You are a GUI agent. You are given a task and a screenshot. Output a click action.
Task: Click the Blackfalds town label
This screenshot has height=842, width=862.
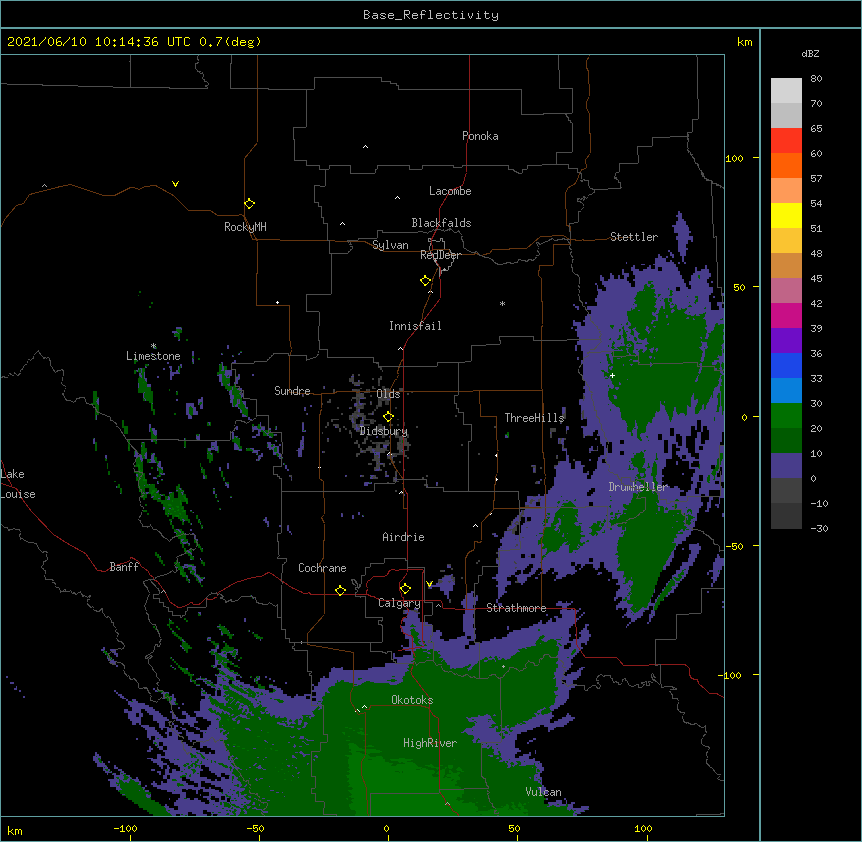pos(441,223)
